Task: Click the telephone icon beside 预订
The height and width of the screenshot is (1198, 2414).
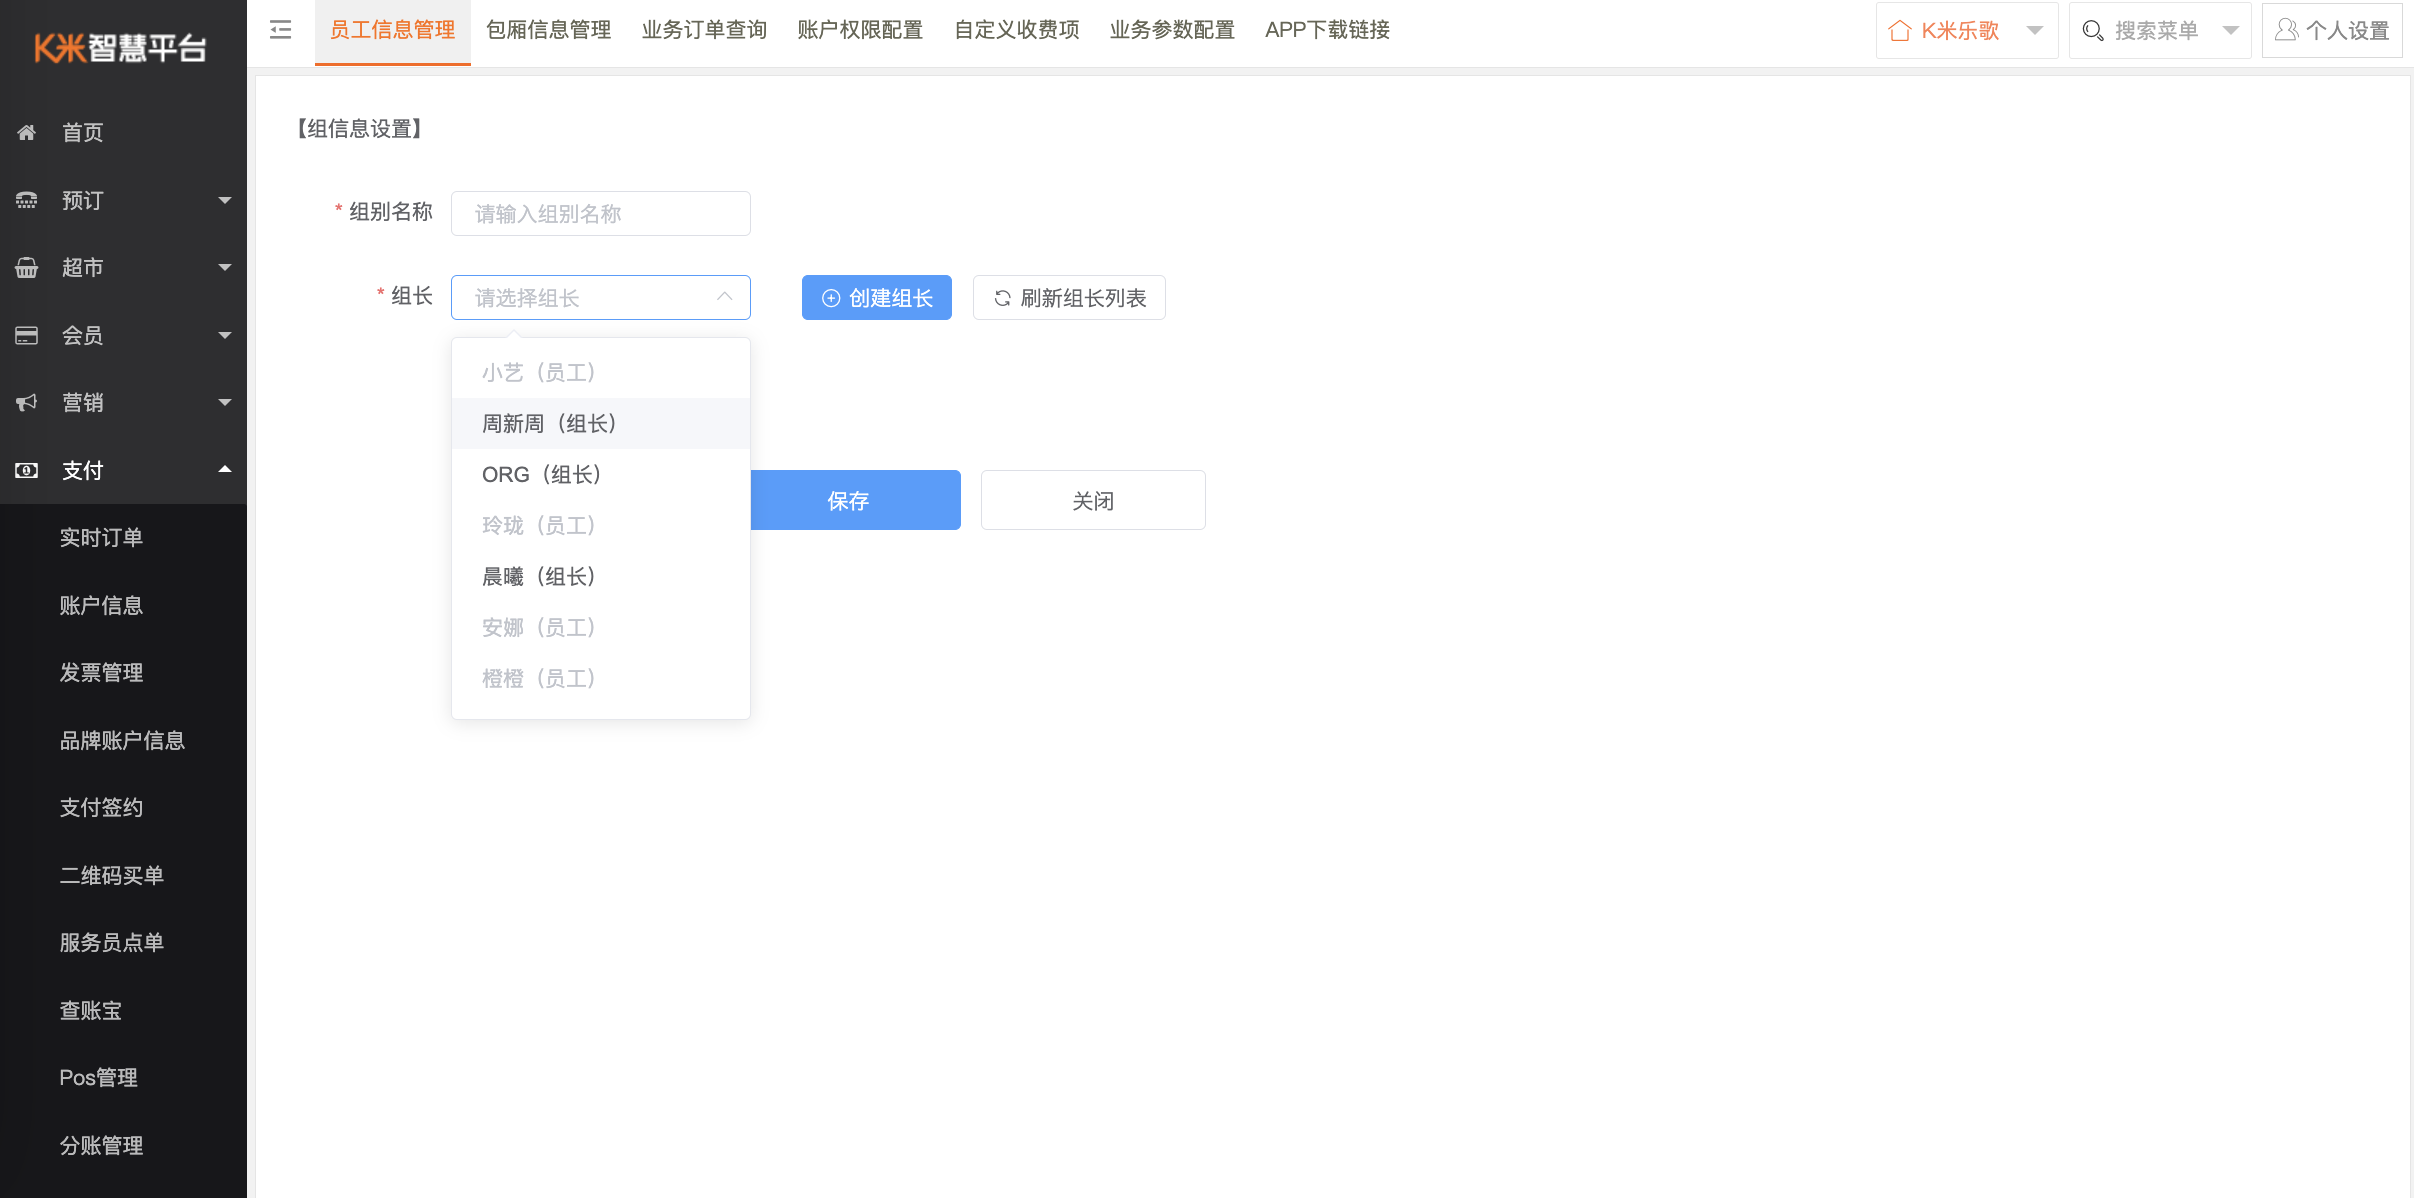Action: 27,200
